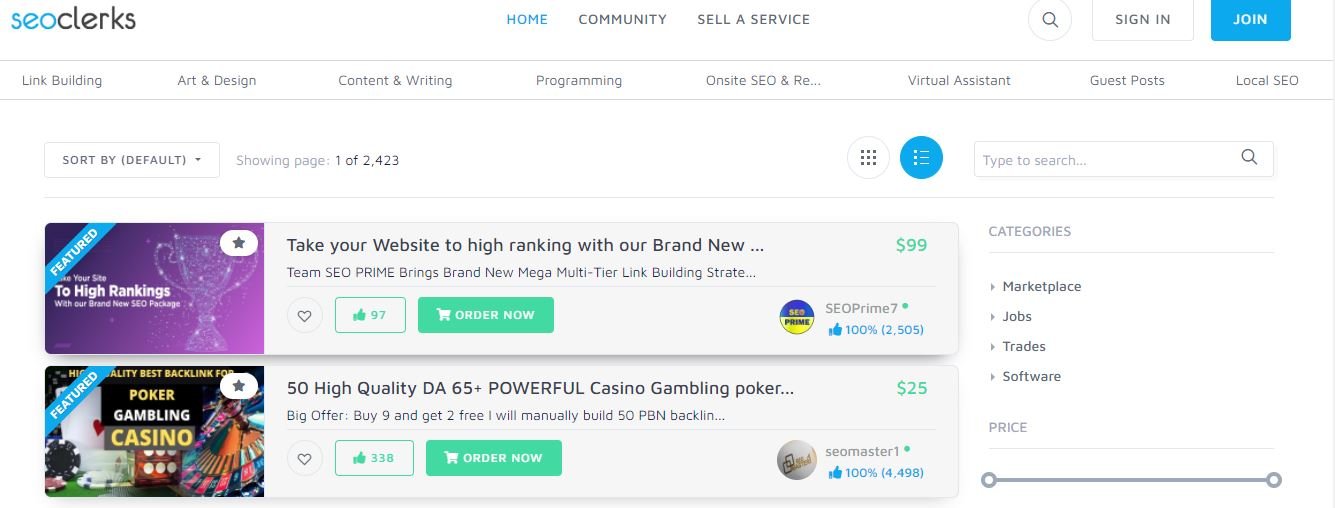Favorite the casino gambling listing with the heart
Image resolution: width=1335 pixels, height=508 pixels.
click(x=305, y=458)
